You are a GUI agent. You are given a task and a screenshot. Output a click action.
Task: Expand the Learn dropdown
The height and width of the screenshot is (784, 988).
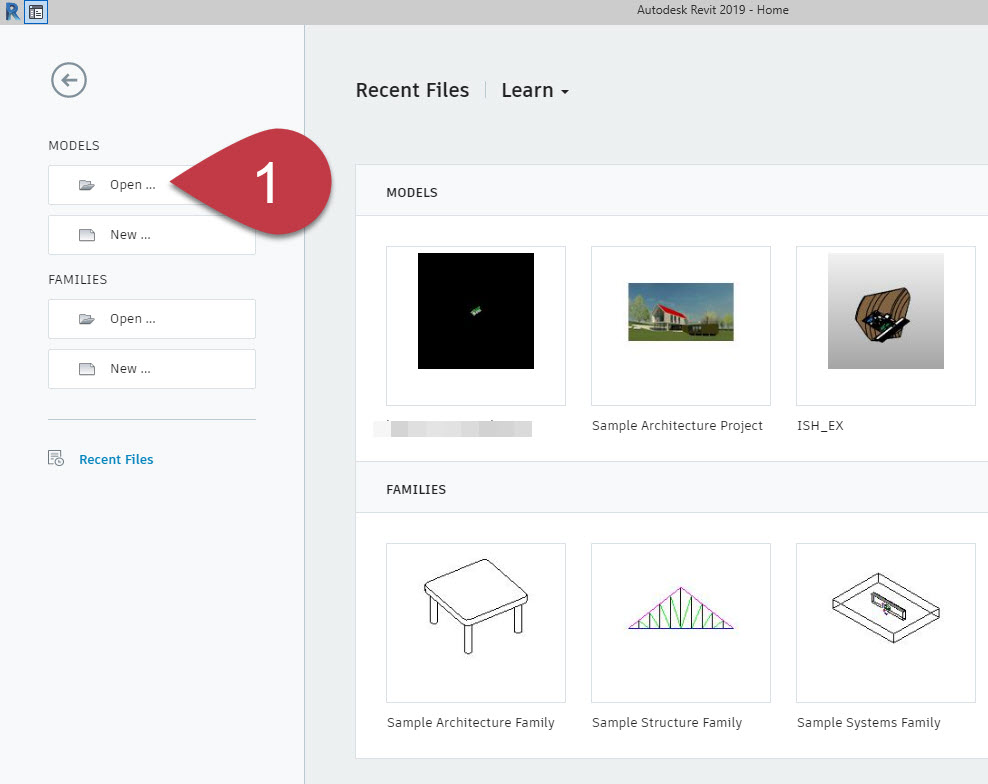point(535,90)
